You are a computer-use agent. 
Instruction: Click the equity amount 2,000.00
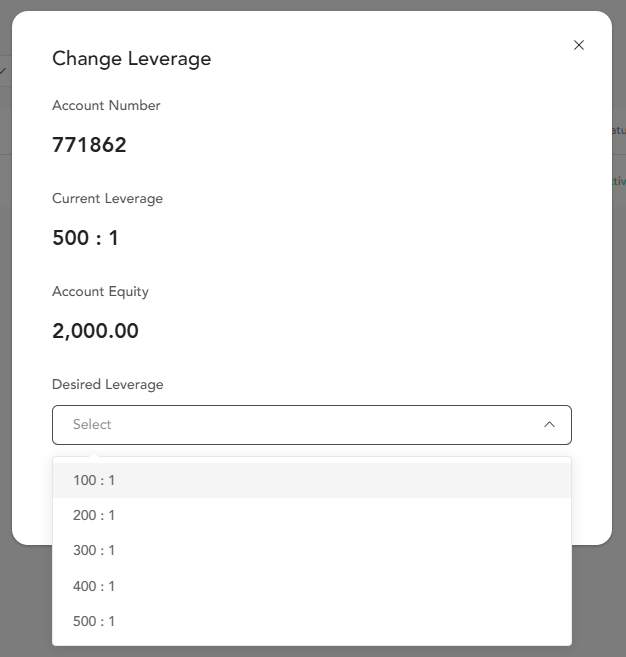click(95, 331)
